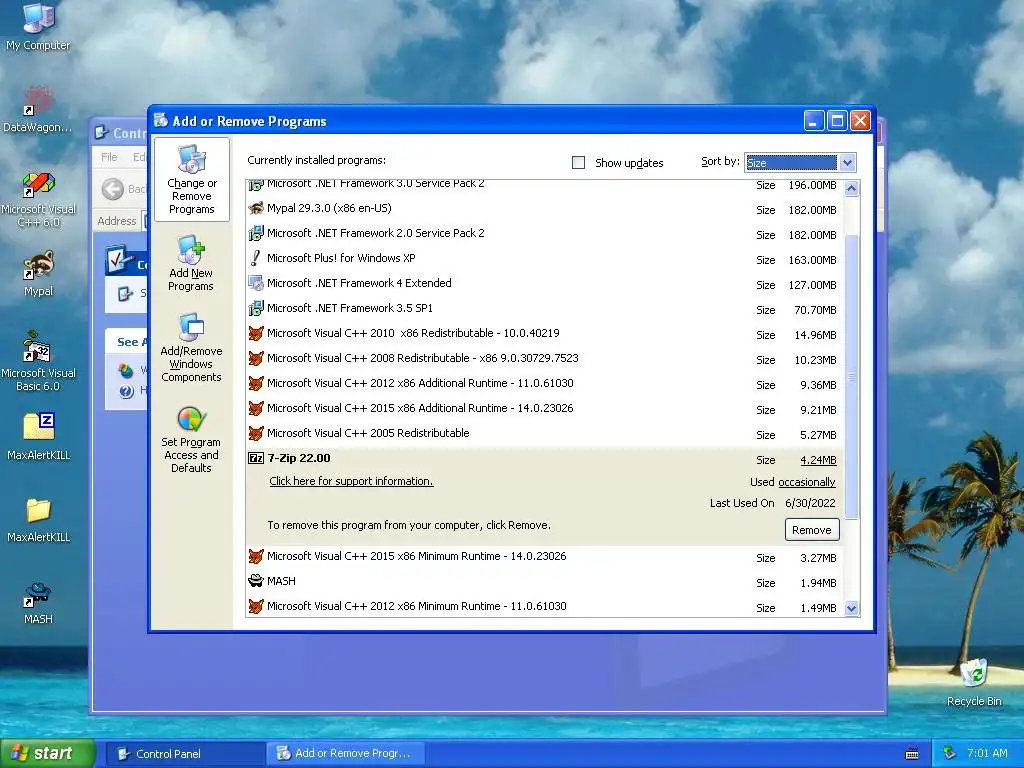Viewport: 1024px width, 768px height.
Task: Toggle the Show updates checkbox
Action: [579, 163]
